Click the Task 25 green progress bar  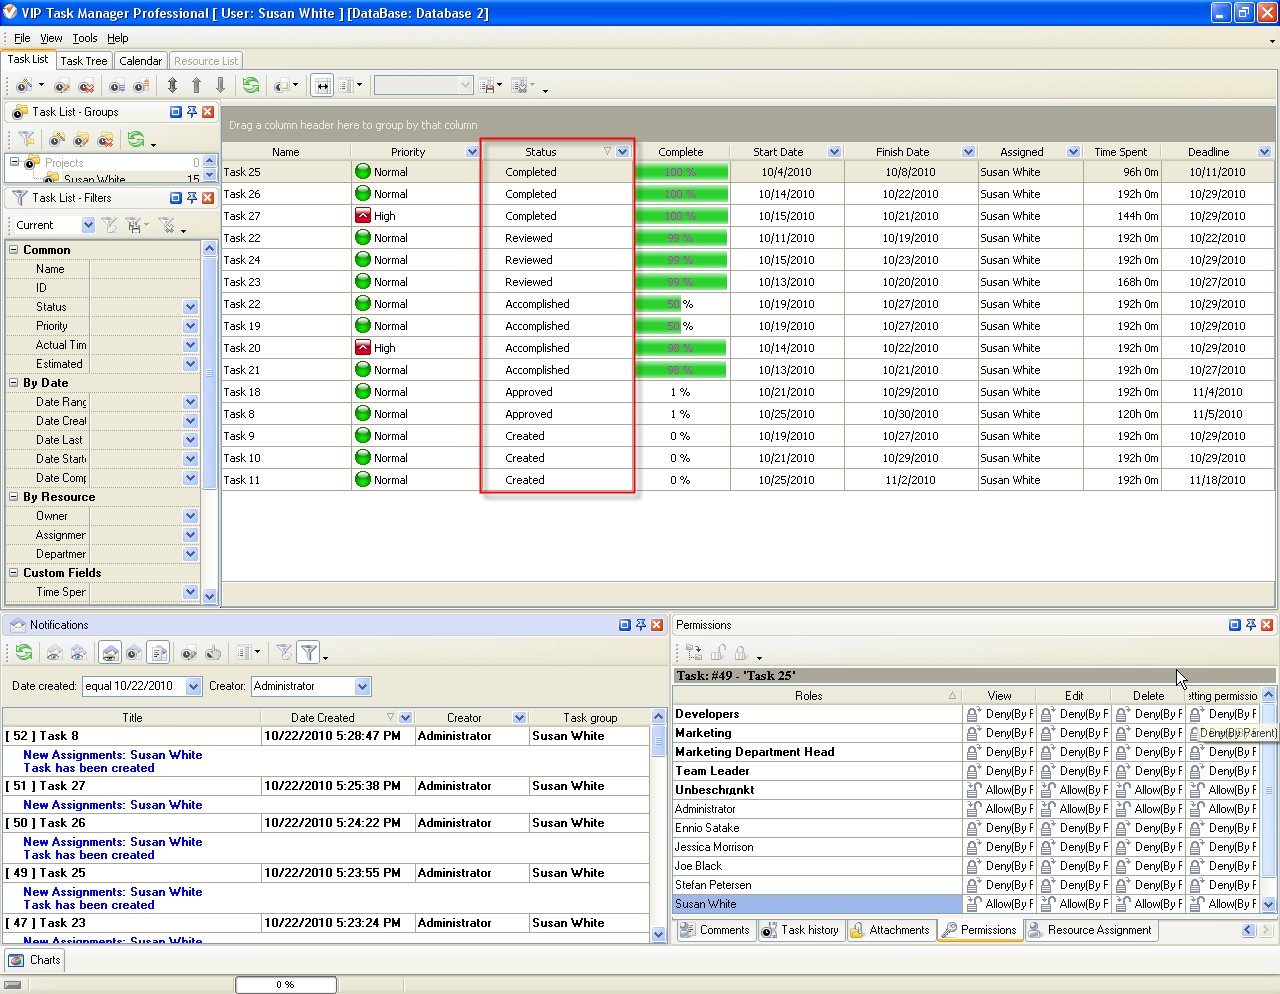coord(681,172)
